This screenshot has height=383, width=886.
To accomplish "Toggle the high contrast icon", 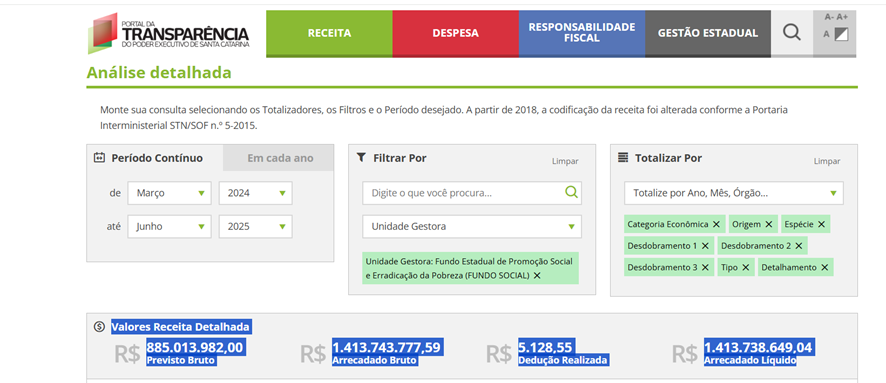I will pos(841,34).
